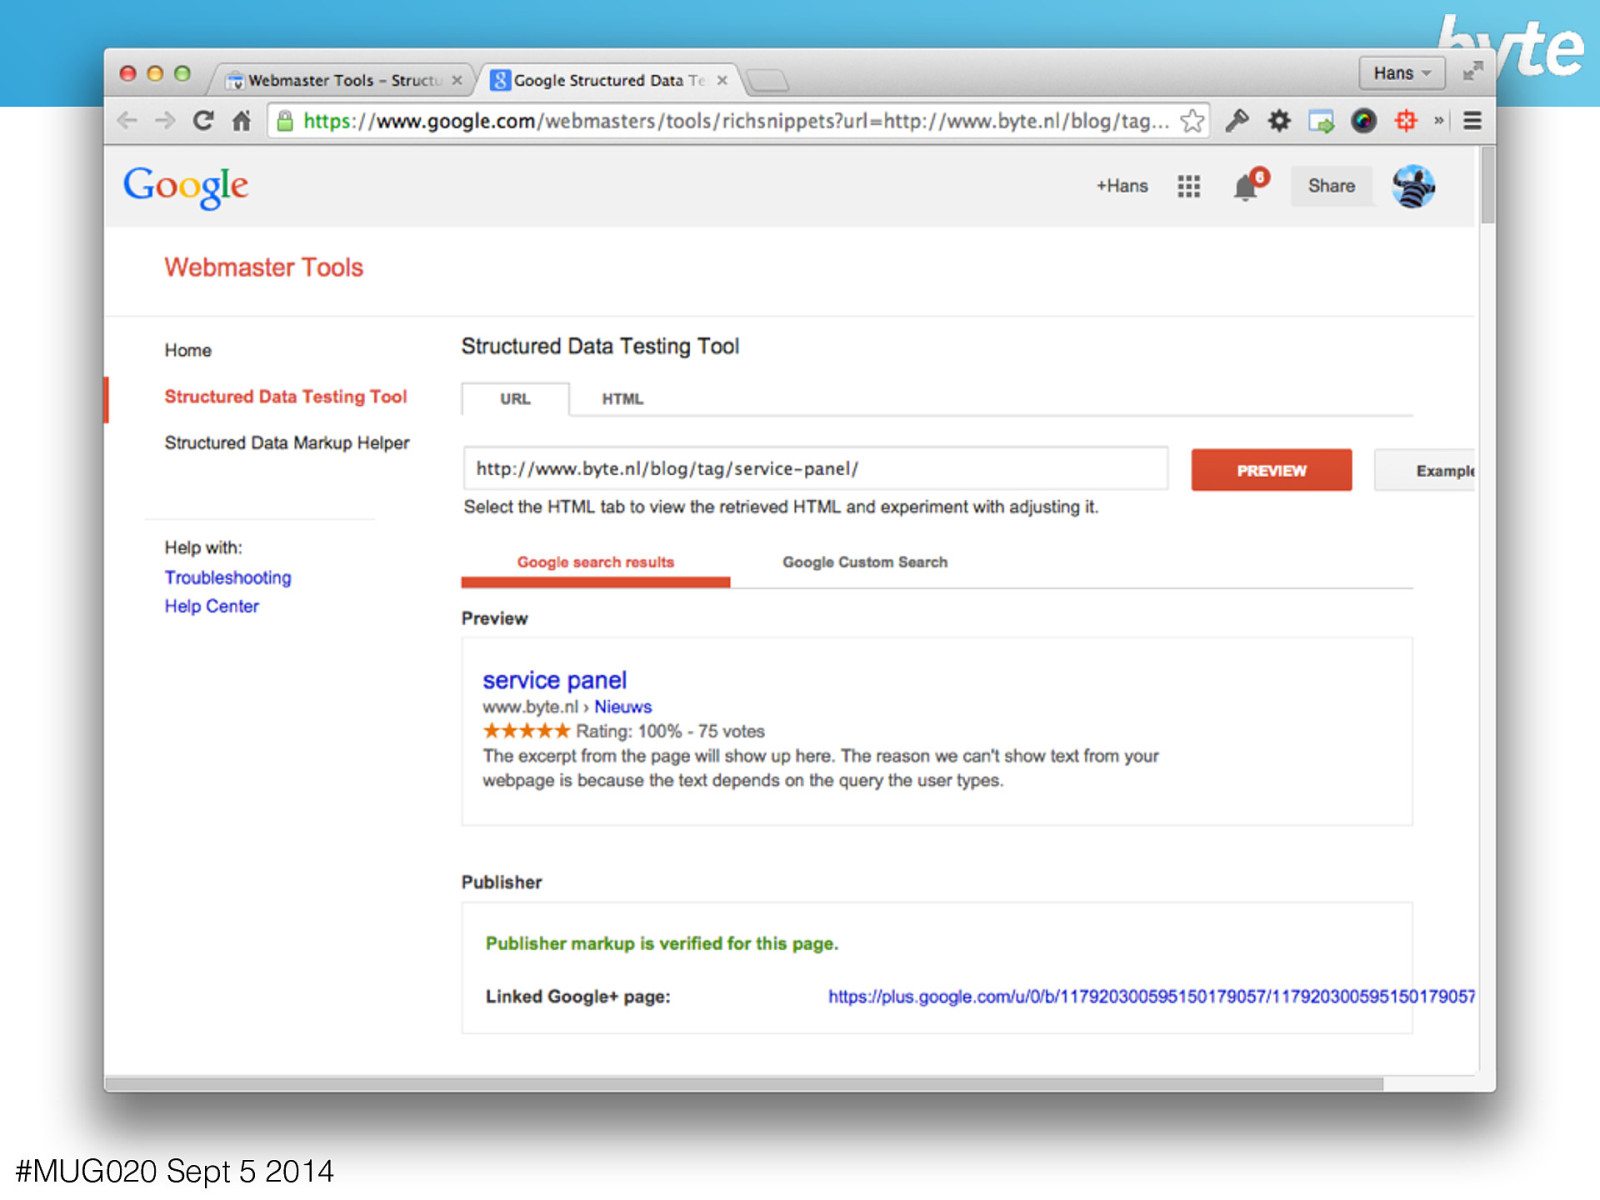Screen dimensions: 1600x1200
Task: Click the +Hans link
Action: pos(1122,186)
